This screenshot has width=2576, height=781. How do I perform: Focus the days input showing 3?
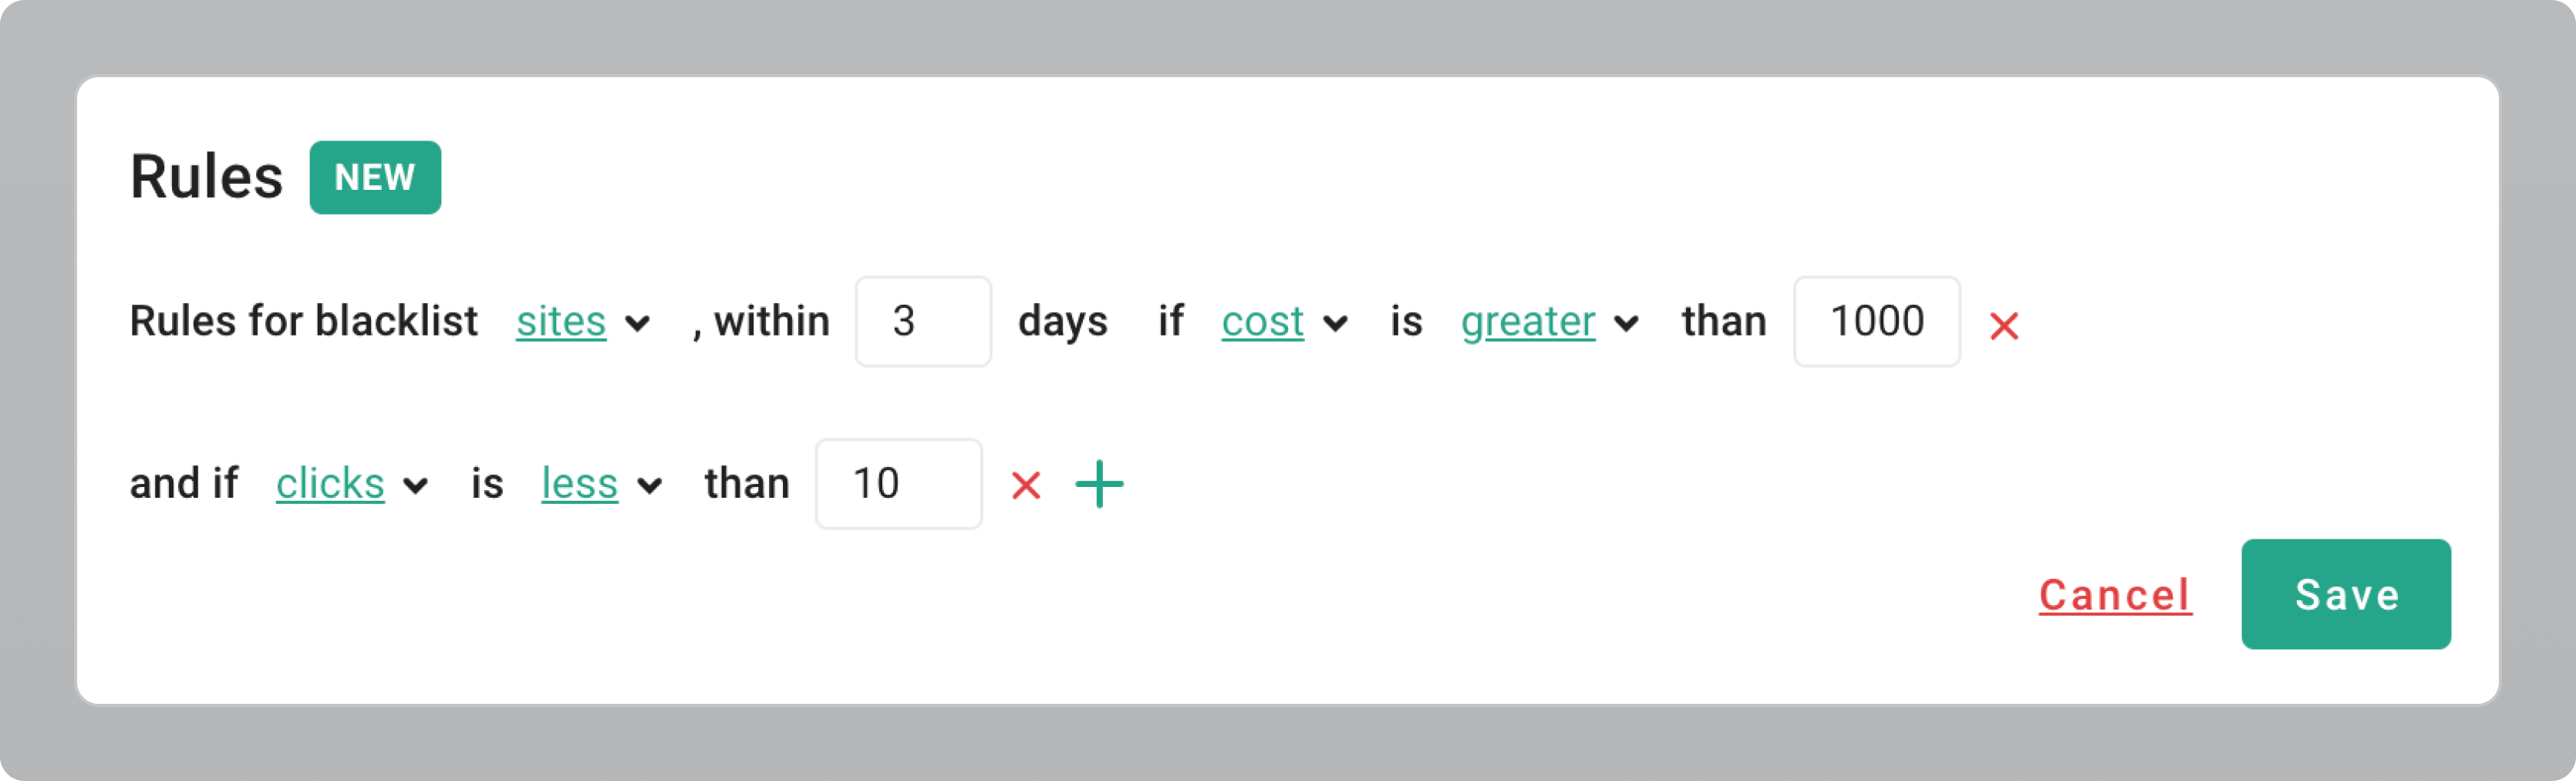(x=923, y=322)
